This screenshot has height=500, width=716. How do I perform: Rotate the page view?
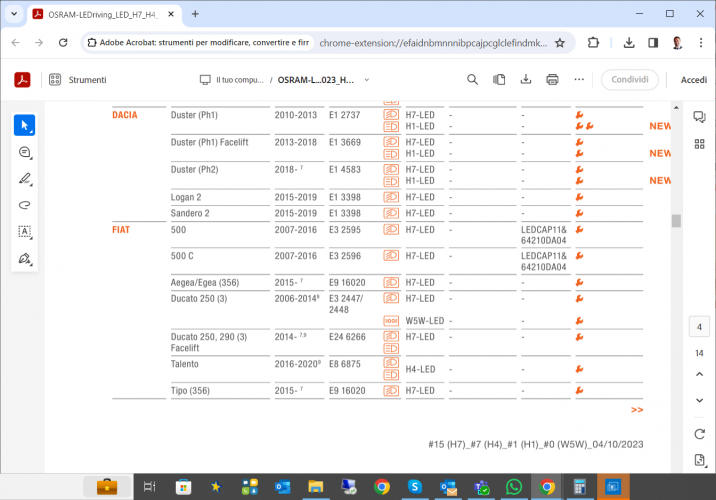tap(699, 434)
